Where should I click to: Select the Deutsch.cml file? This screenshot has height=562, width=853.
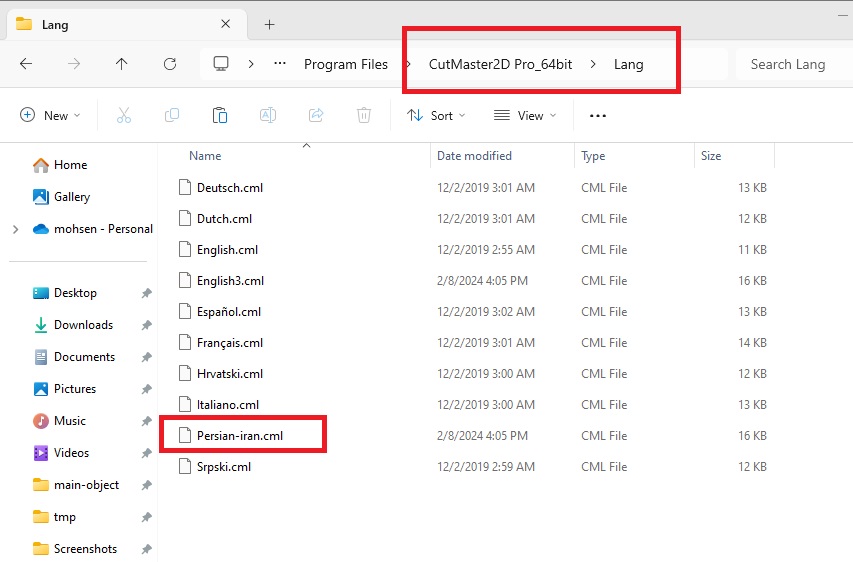pos(230,188)
